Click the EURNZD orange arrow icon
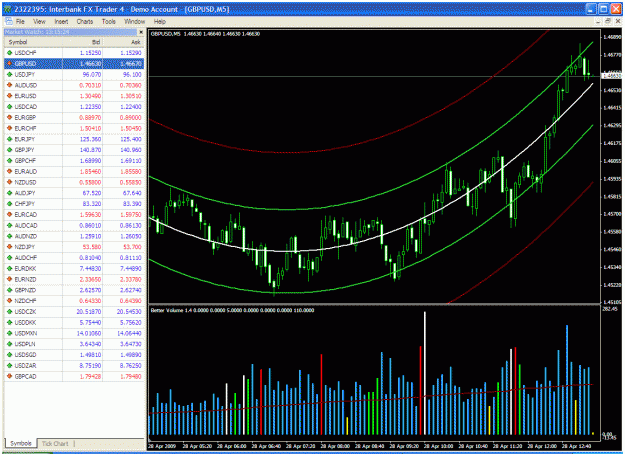Viewport: 625px width, 454px height. [x=10, y=279]
